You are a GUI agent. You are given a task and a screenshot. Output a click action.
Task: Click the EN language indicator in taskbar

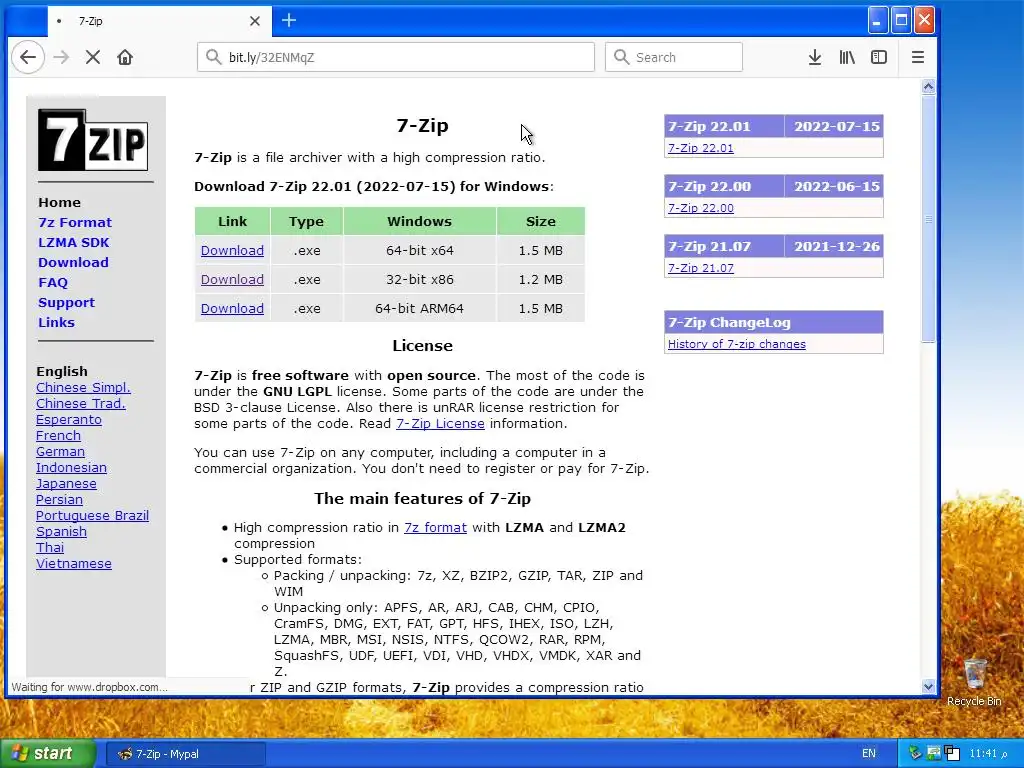coord(869,754)
